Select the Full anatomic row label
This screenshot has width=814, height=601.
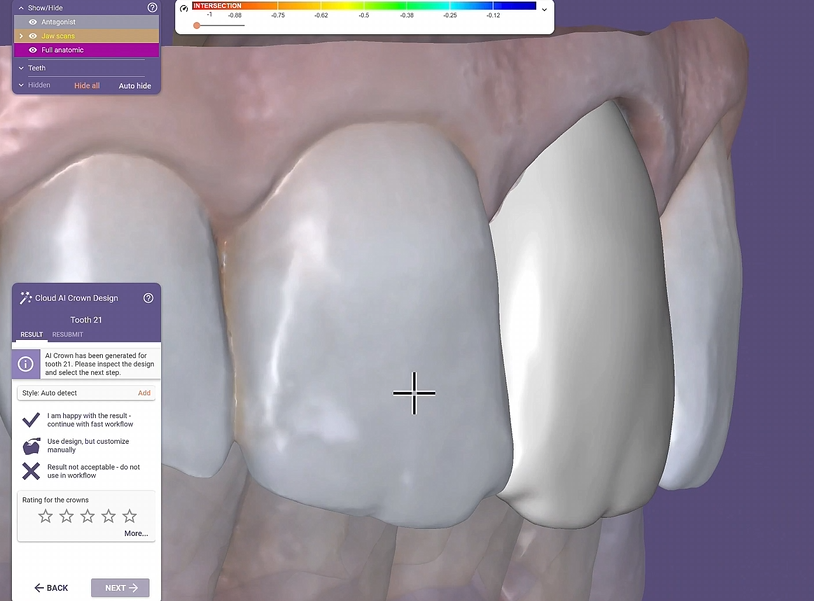(x=62, y=50)
